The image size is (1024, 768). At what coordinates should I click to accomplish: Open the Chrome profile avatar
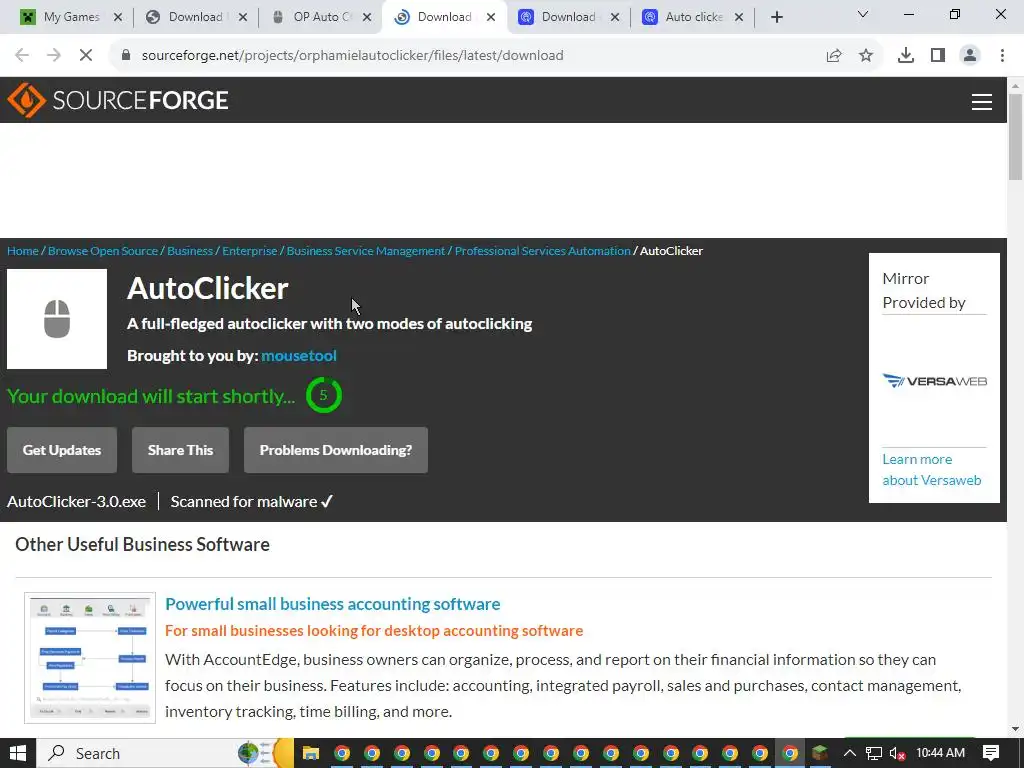click(970, 56)
